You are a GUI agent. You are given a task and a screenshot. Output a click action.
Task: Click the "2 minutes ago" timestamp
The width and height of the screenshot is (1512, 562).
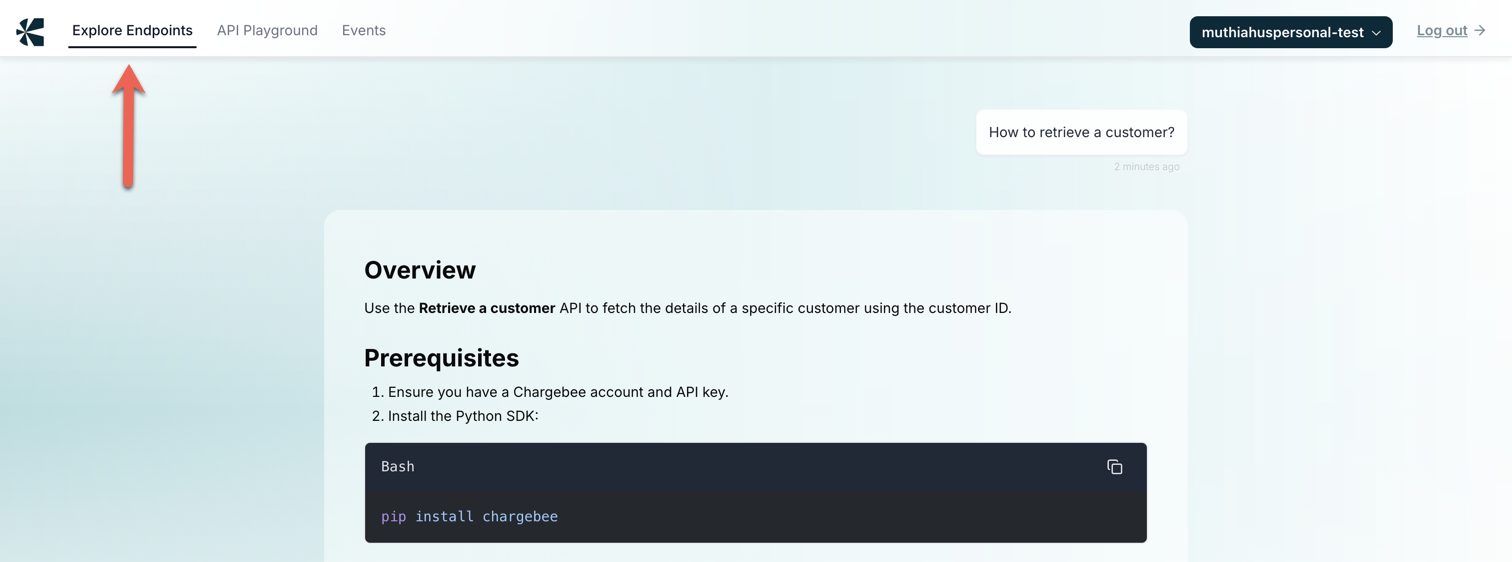[x=1147, y=167]
